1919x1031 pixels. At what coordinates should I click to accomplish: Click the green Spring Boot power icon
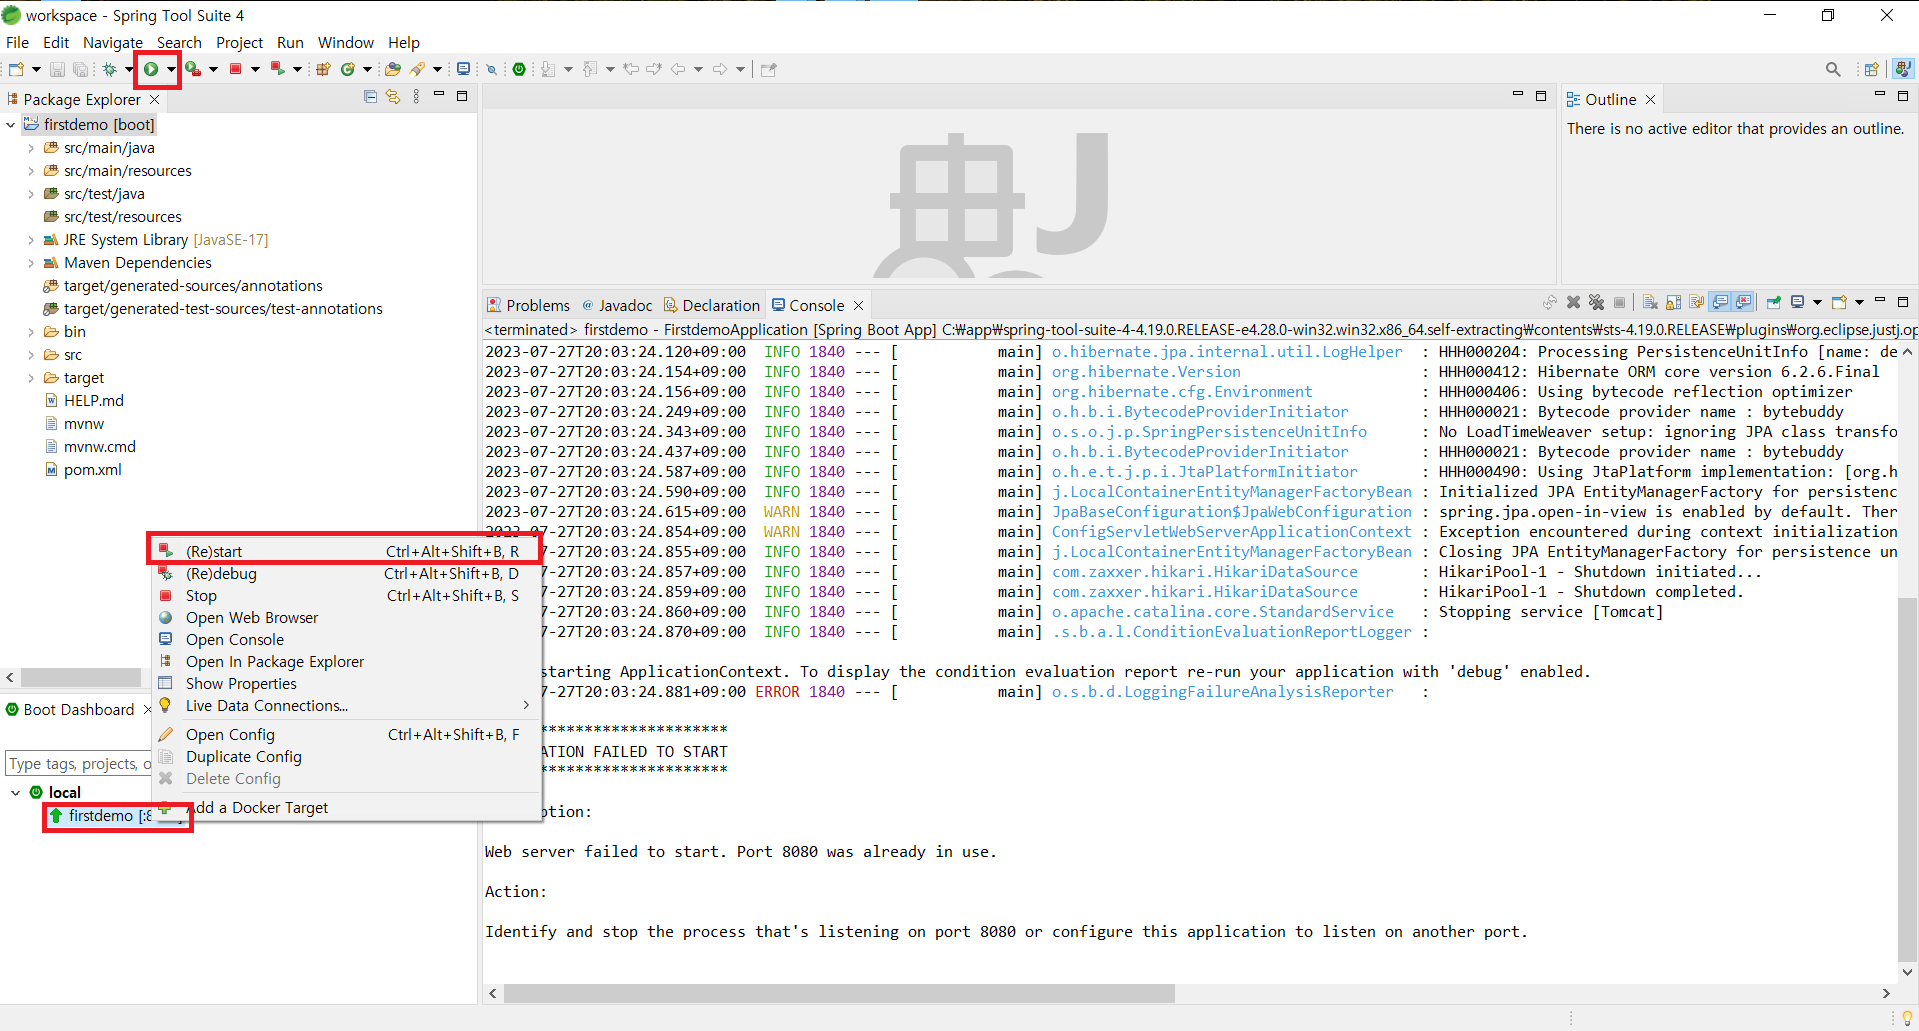[519, 69]
